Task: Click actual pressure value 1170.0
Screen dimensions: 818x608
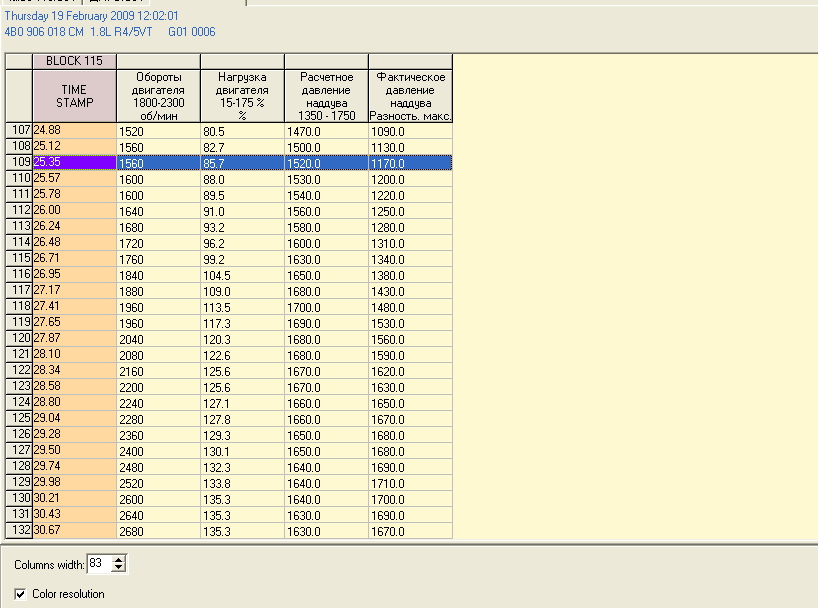Action: tap(411, 163)
